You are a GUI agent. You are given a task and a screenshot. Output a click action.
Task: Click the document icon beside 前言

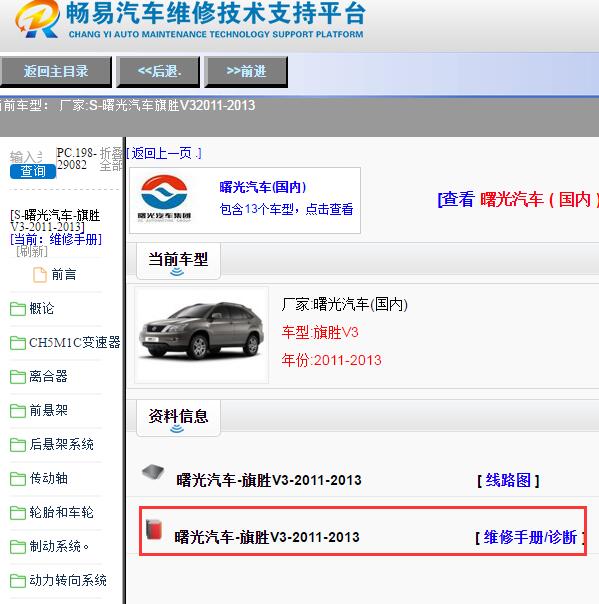pyautogui.click(x=40, y=275)
